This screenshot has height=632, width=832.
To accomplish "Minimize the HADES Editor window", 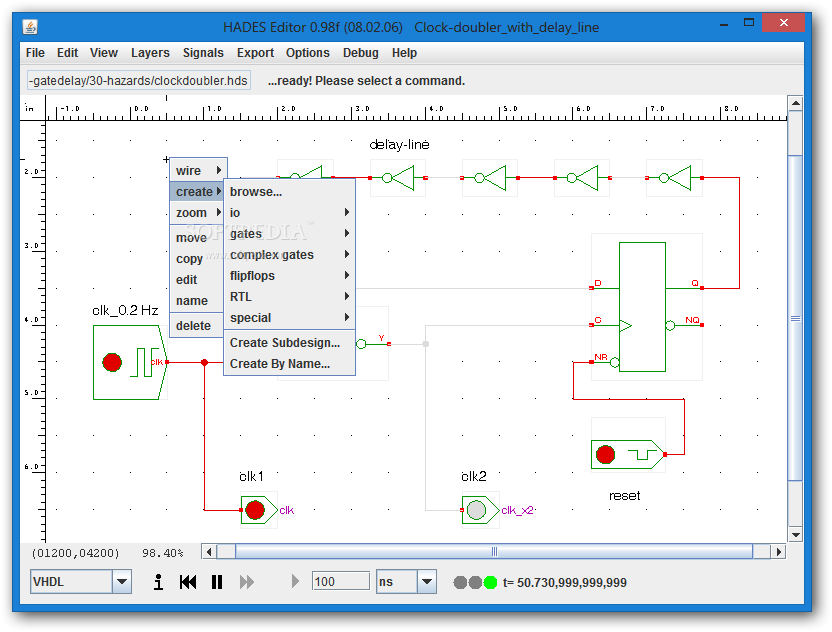I will (724, 24).
